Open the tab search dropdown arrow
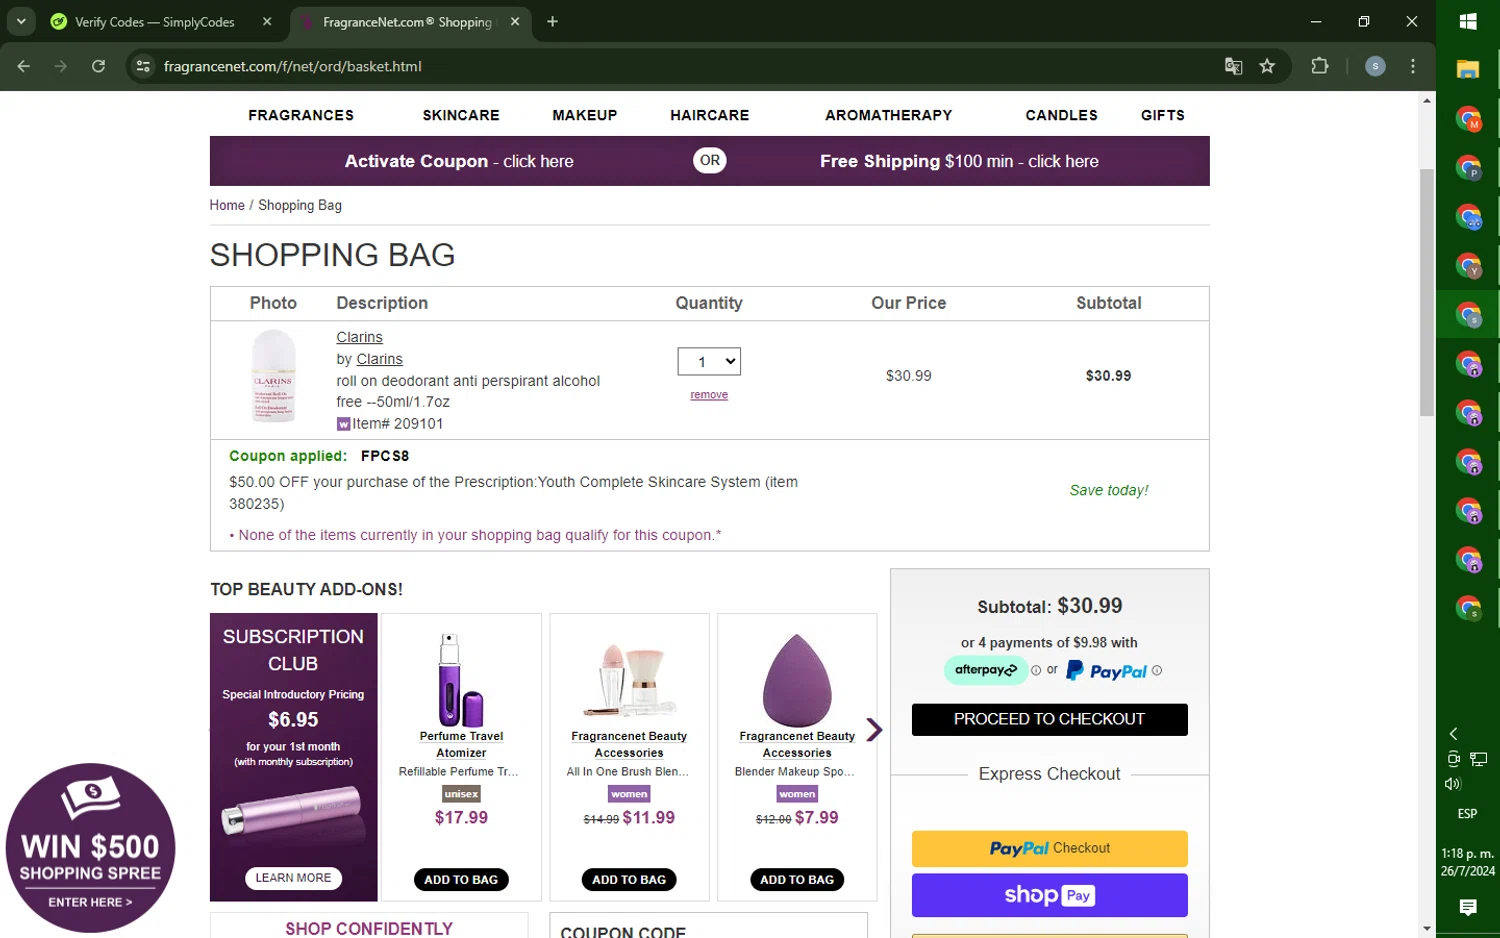 tap(21, 21)
